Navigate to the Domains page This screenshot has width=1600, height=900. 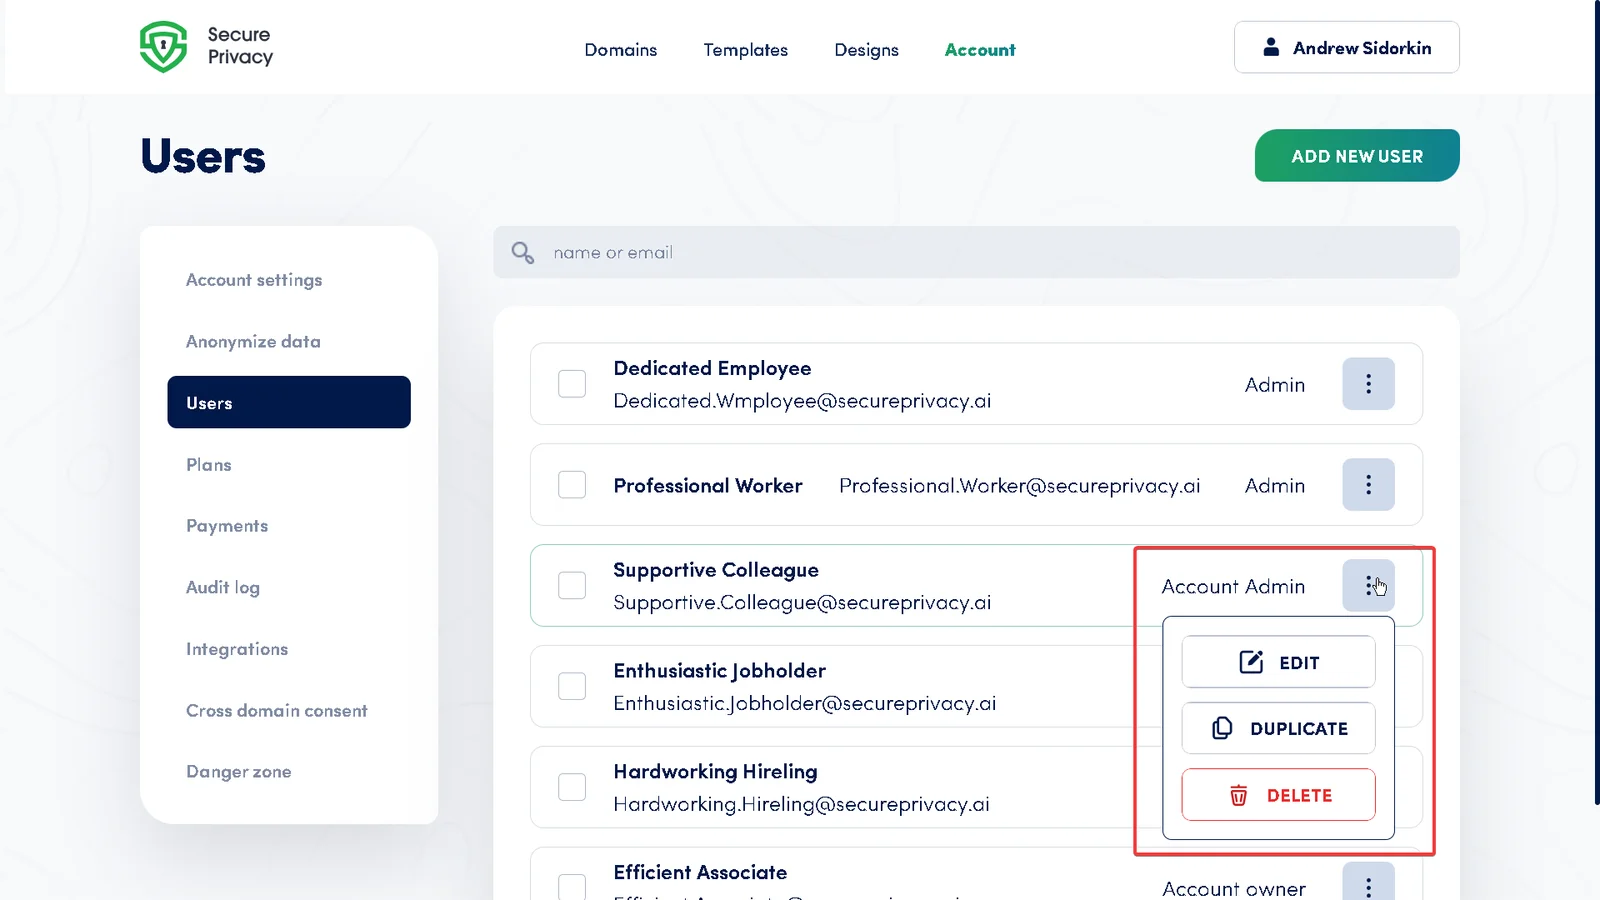tap(620, 49)
